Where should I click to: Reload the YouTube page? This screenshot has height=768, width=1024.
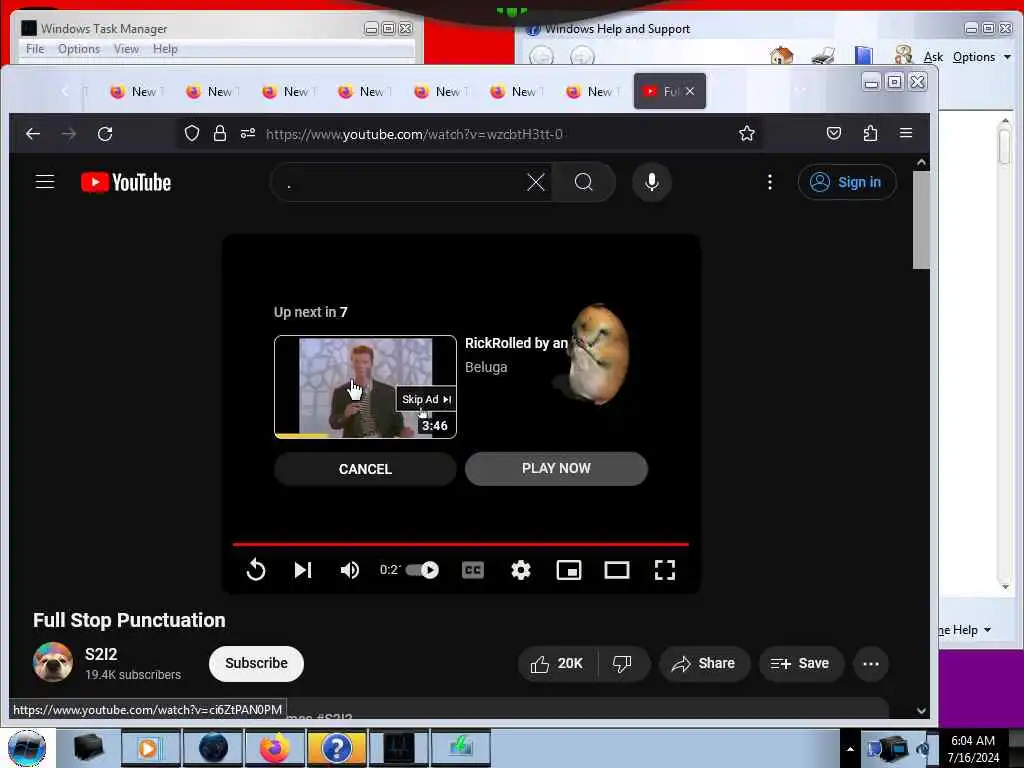click(x=105, y=134)
